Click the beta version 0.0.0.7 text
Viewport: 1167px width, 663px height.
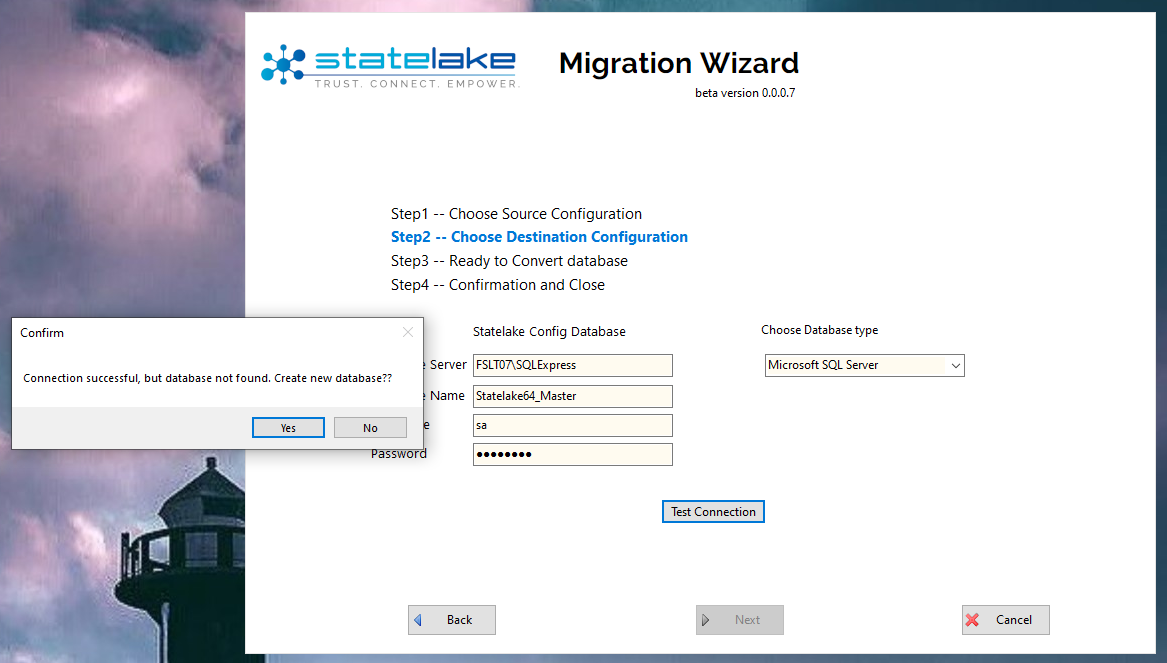point(745,93)
